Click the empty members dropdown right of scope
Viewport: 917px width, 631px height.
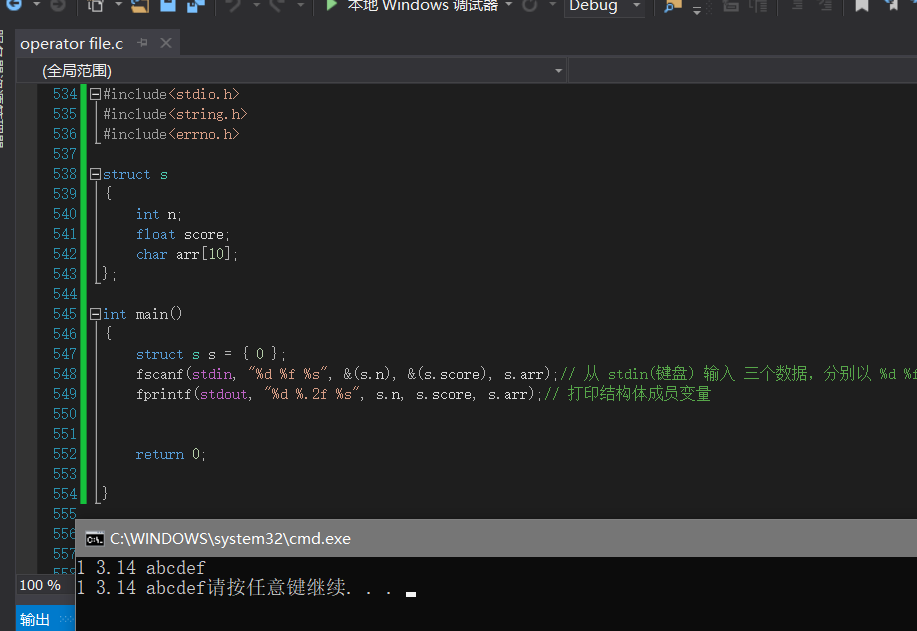point(743,71)
